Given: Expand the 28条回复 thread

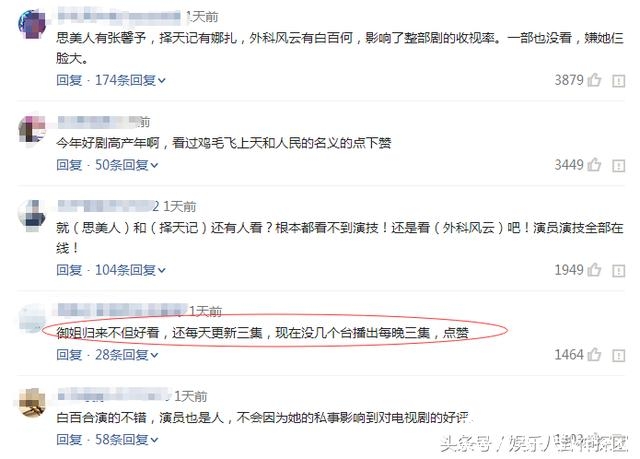Looking at the screenshot, I should pyautogui.click(x=127, y=355).
